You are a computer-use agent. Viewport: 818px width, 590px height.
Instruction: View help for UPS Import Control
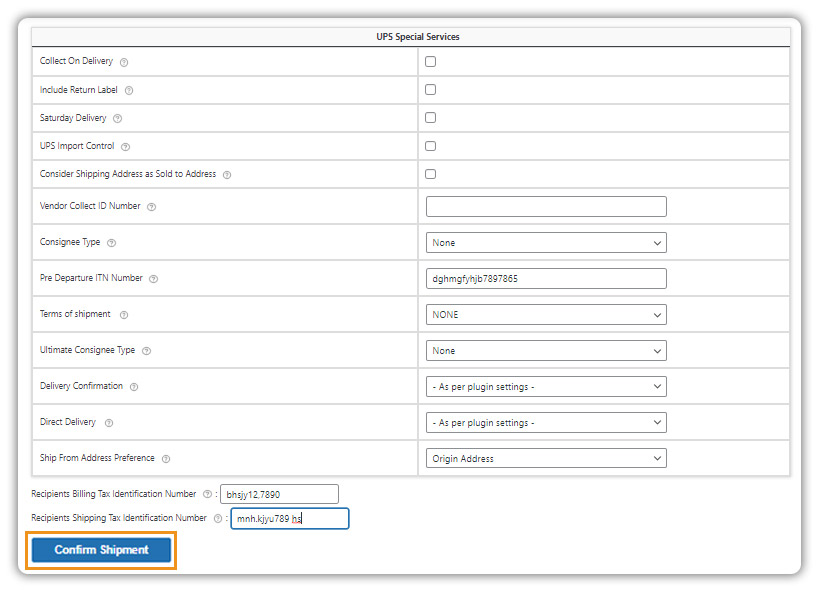point(125,147)
